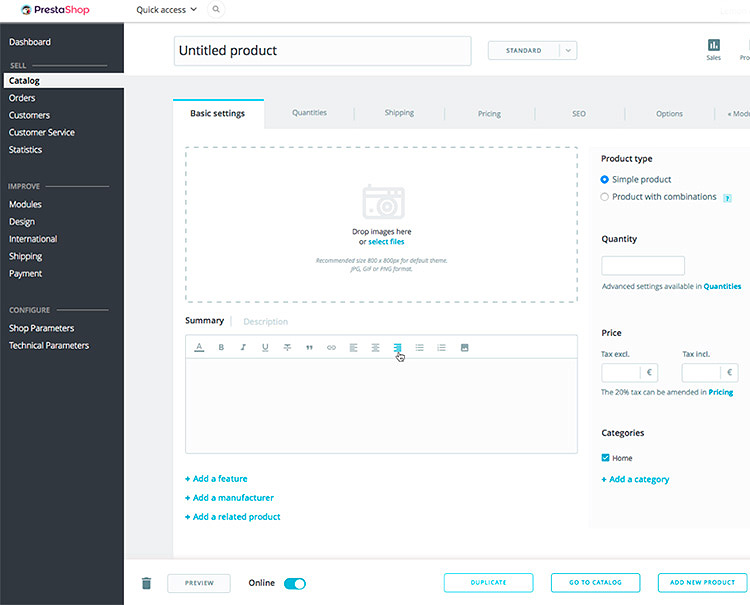Center align the summary text
This screenshot has height=605, width=750.
[375, 348]
